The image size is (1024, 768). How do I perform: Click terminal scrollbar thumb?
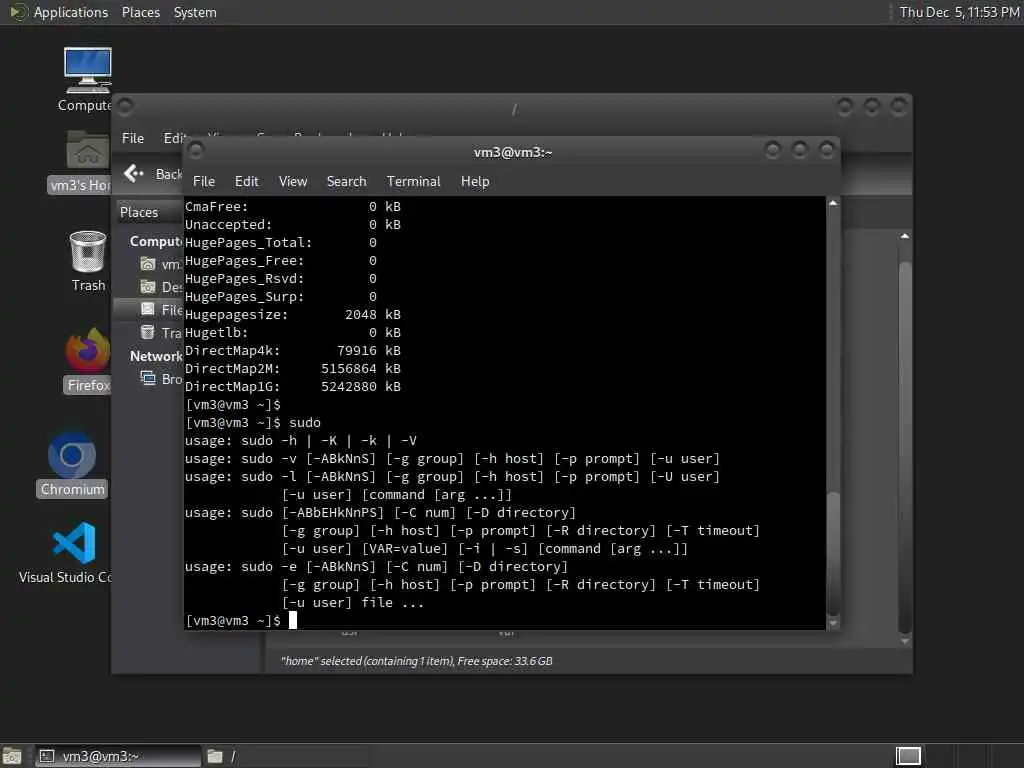(833, 552)
